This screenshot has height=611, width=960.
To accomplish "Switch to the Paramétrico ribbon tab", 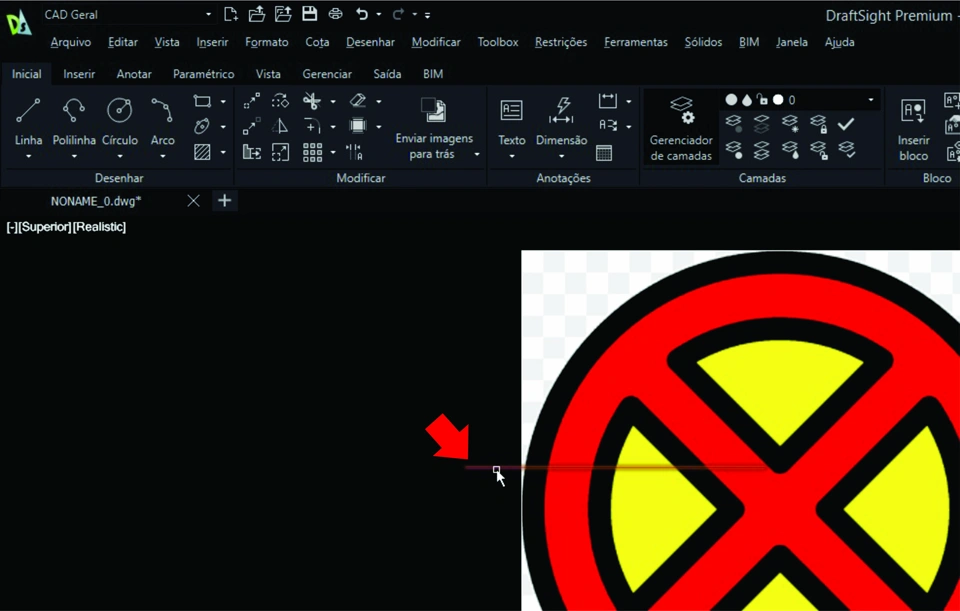I will [203, 74].
